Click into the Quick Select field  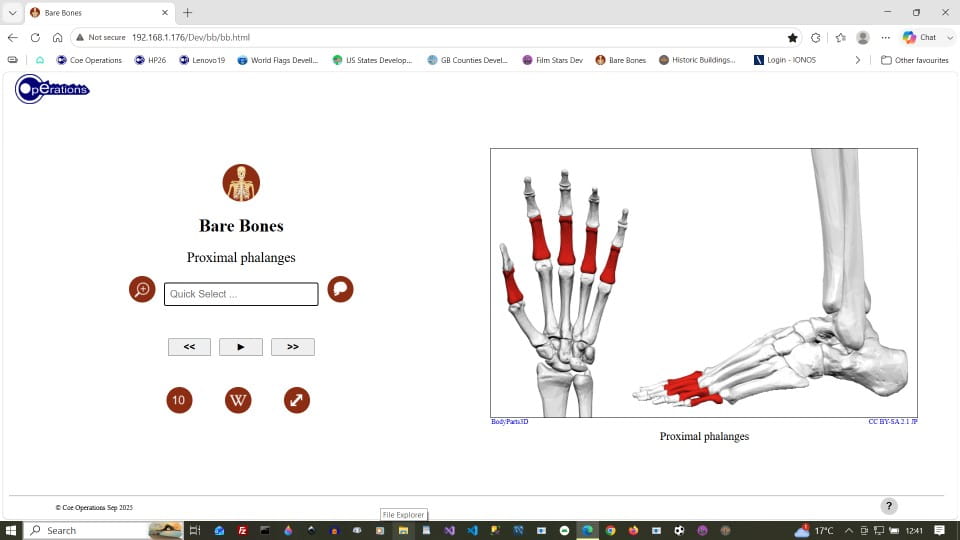(x=241, y=294)
